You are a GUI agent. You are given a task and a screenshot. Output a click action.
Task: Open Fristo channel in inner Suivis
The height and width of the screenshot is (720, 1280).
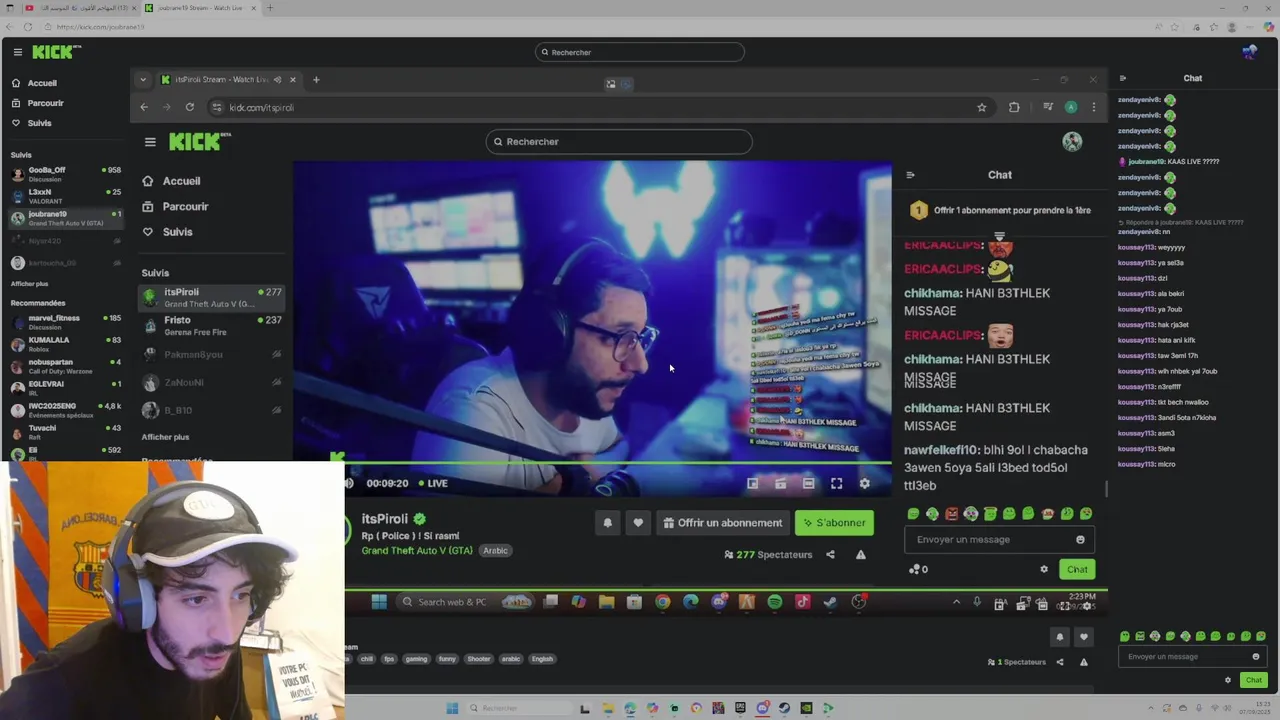[213, 326]
